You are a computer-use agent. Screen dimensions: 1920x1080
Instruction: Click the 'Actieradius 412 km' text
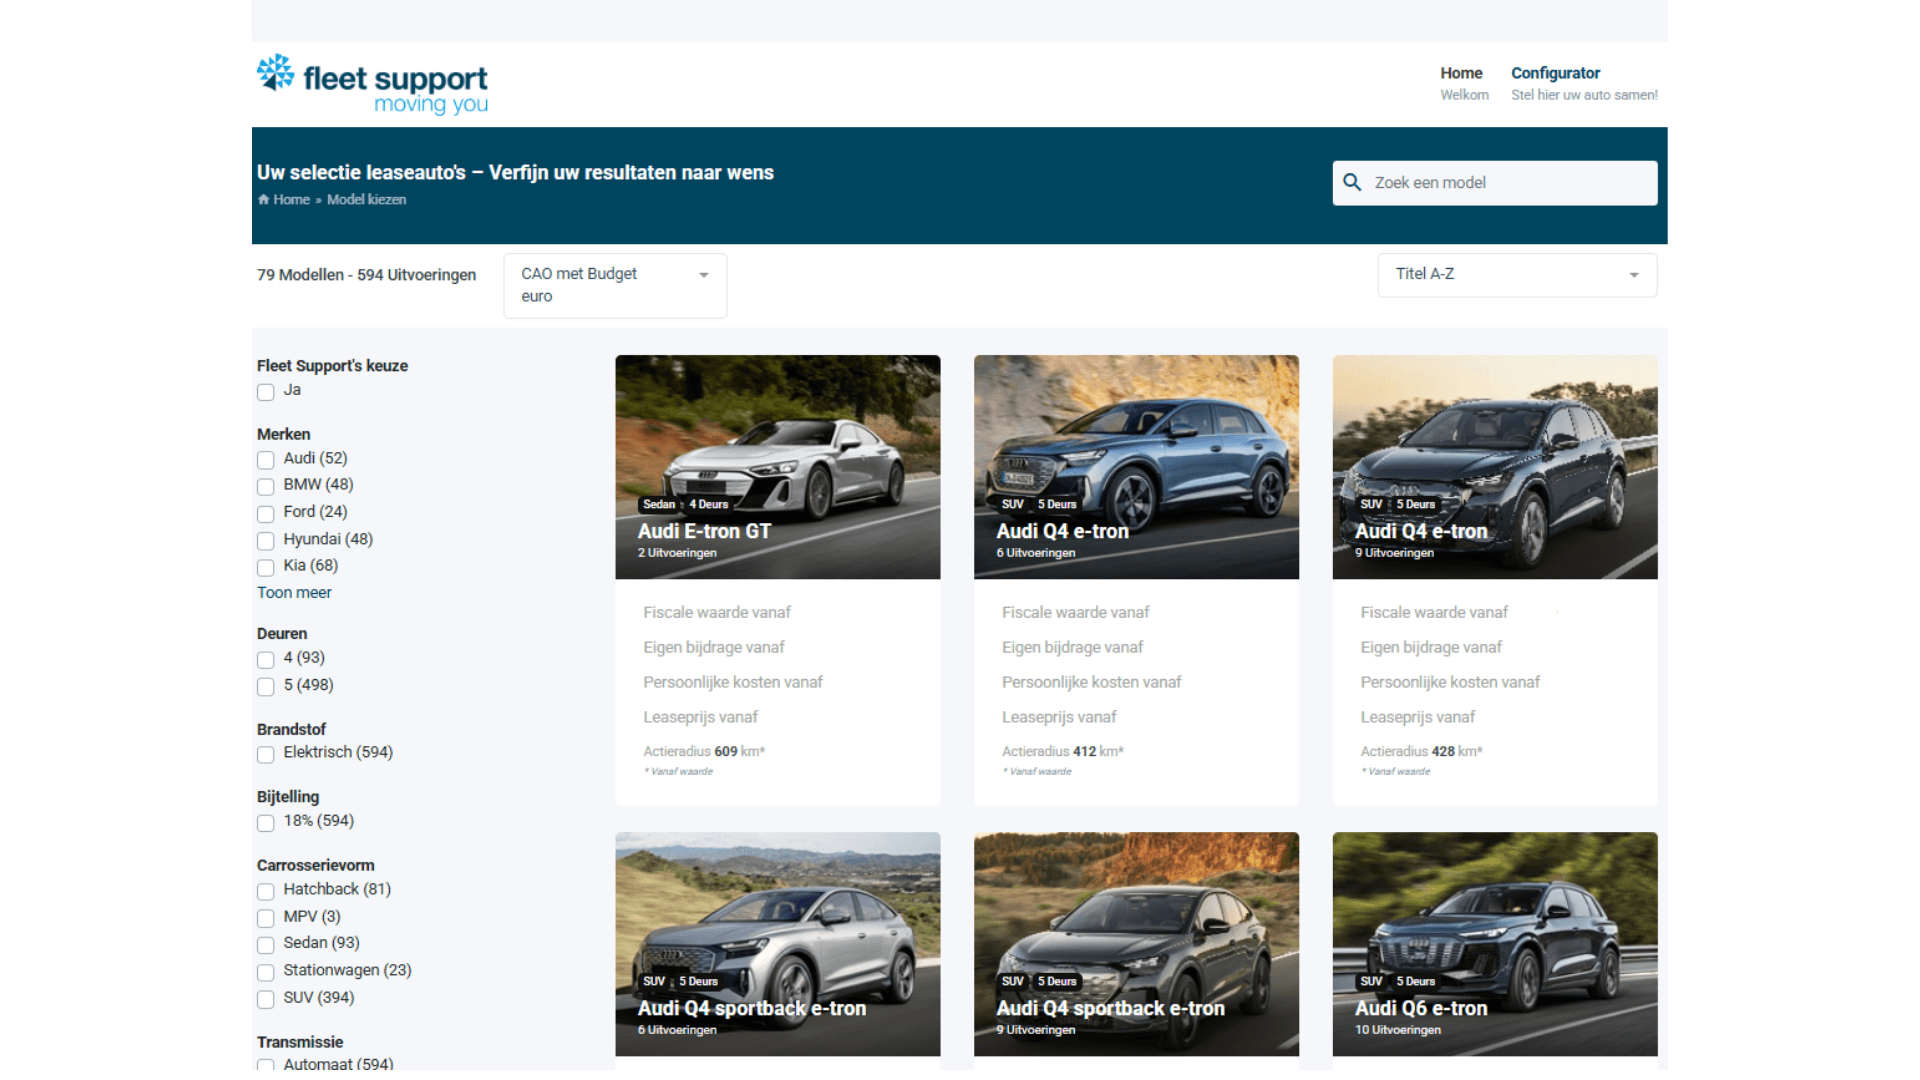tap(1063, 751)
